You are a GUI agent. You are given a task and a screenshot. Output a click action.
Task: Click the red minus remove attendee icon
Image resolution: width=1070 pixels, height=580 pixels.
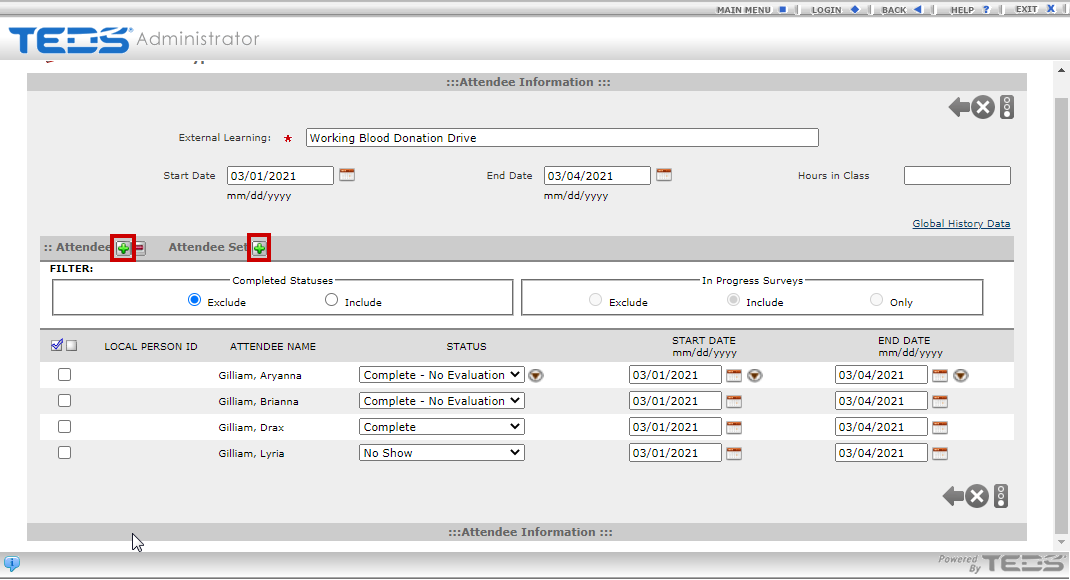[140, 248]
